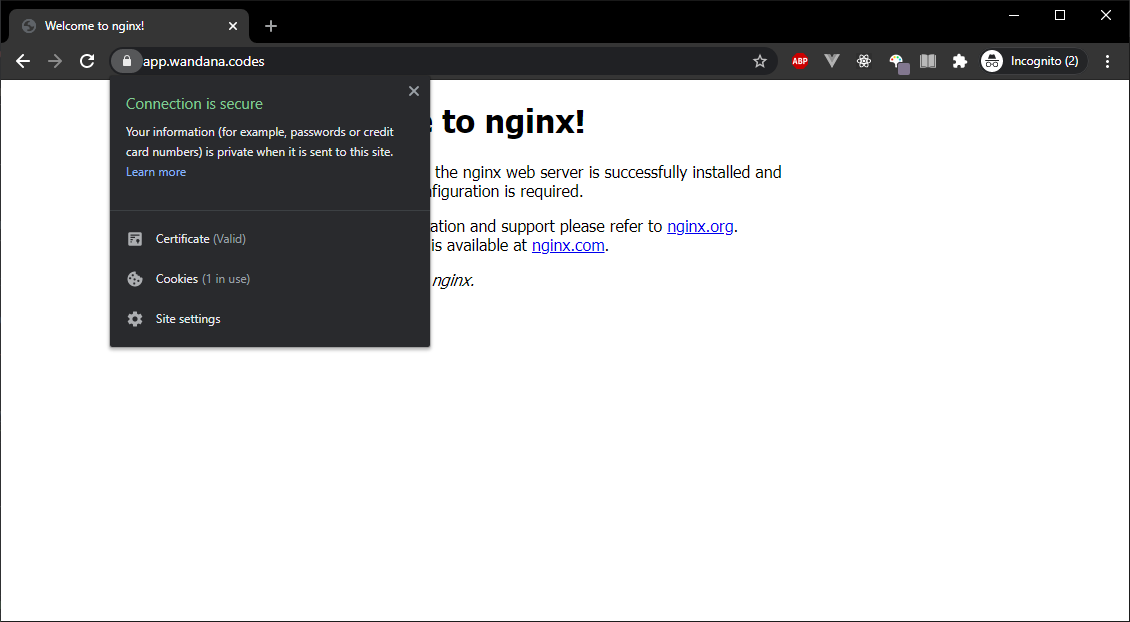Follow the nginx.com link

pyautogui.click(x=568, y=245)
